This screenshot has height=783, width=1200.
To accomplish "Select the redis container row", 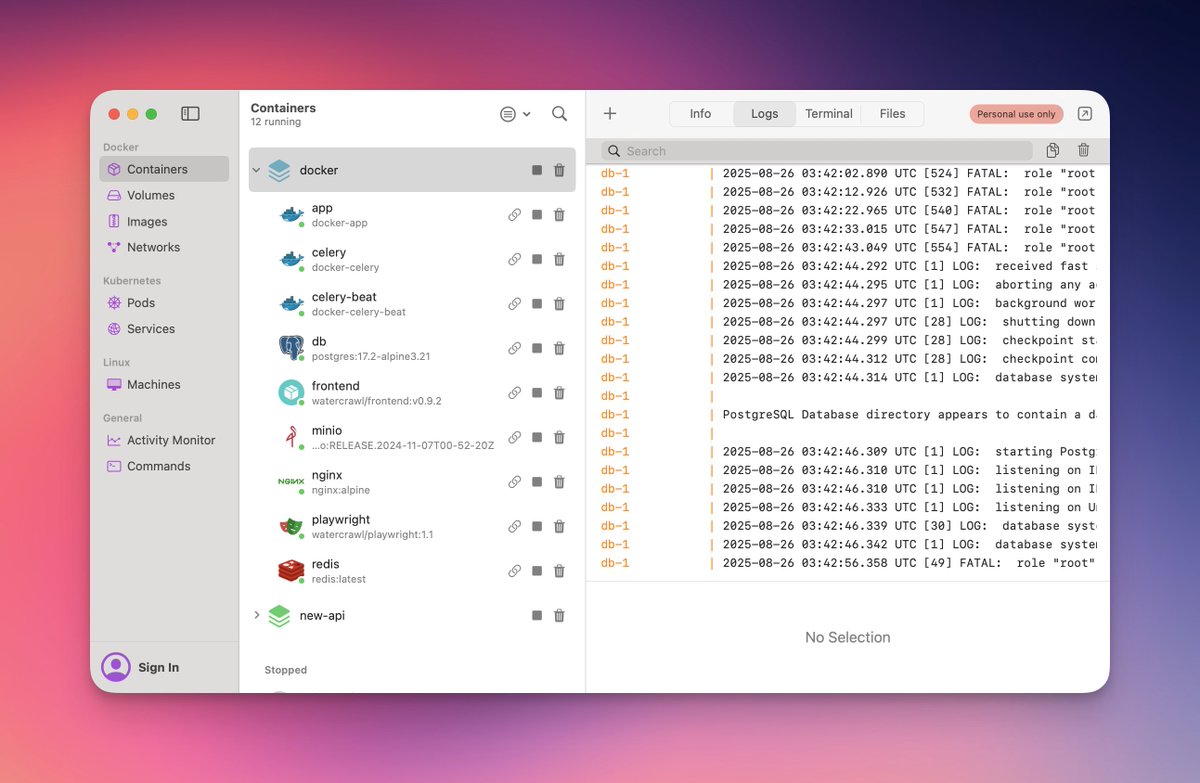I will click(x=412, y=571).
